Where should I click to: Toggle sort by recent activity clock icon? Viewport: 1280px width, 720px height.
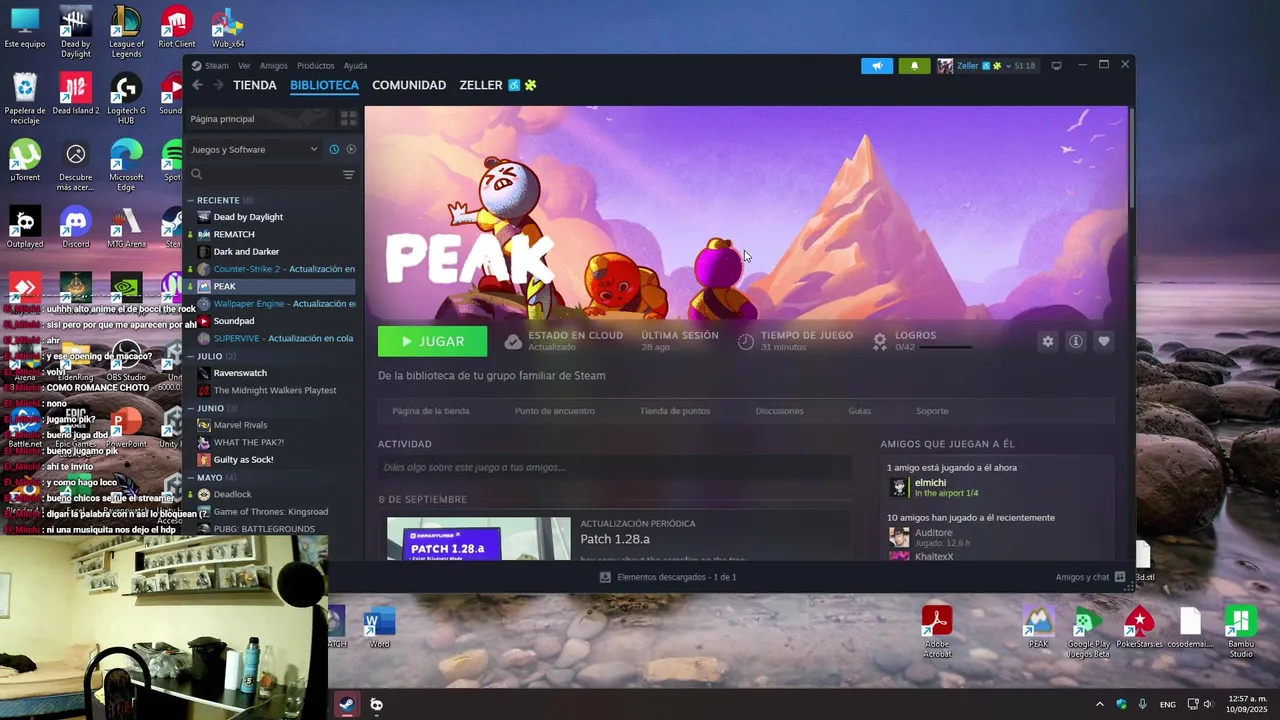click(334, 149)
